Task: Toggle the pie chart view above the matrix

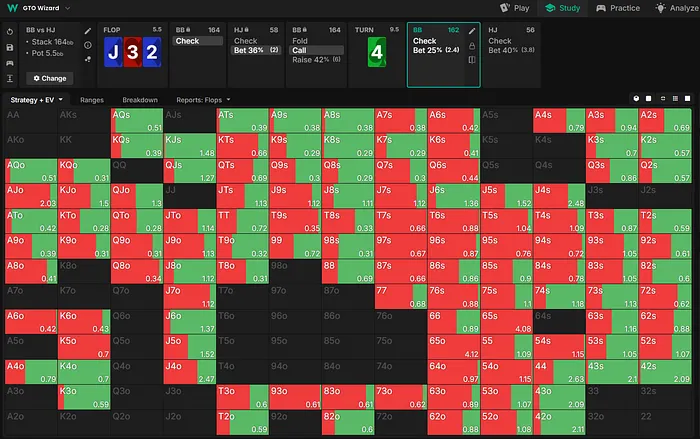Action: [637, 100]
